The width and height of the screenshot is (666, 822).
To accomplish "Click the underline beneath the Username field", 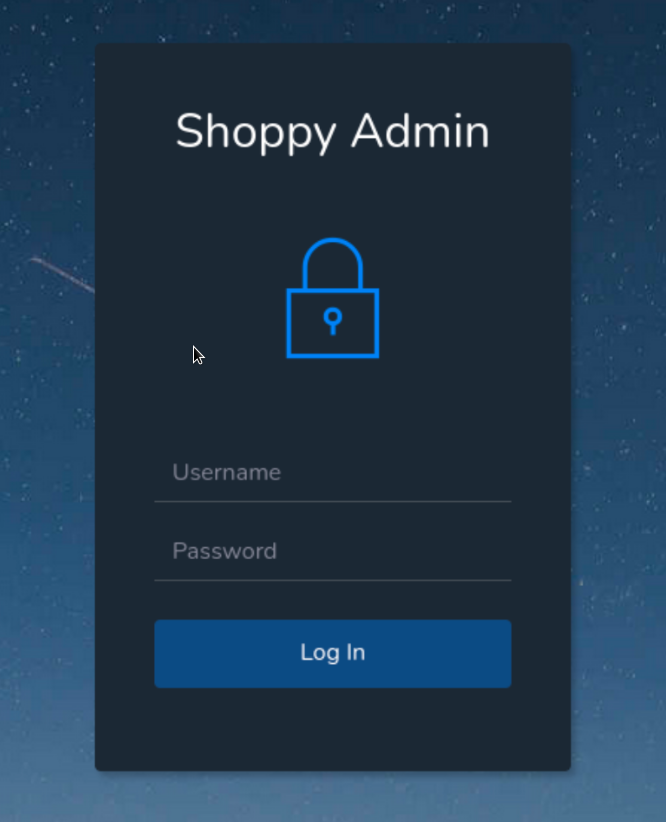I will coord(332,502).
